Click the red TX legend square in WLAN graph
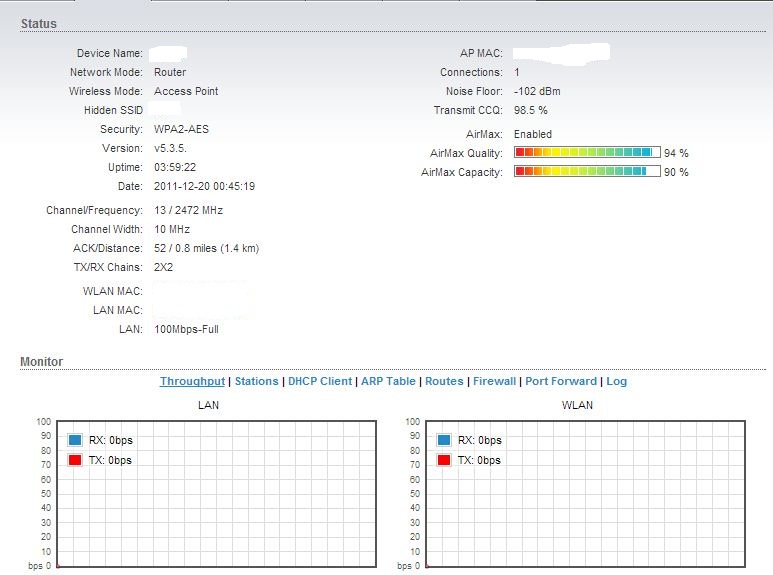The height and width of the screenshot is (575, 773). pos(444,460)
